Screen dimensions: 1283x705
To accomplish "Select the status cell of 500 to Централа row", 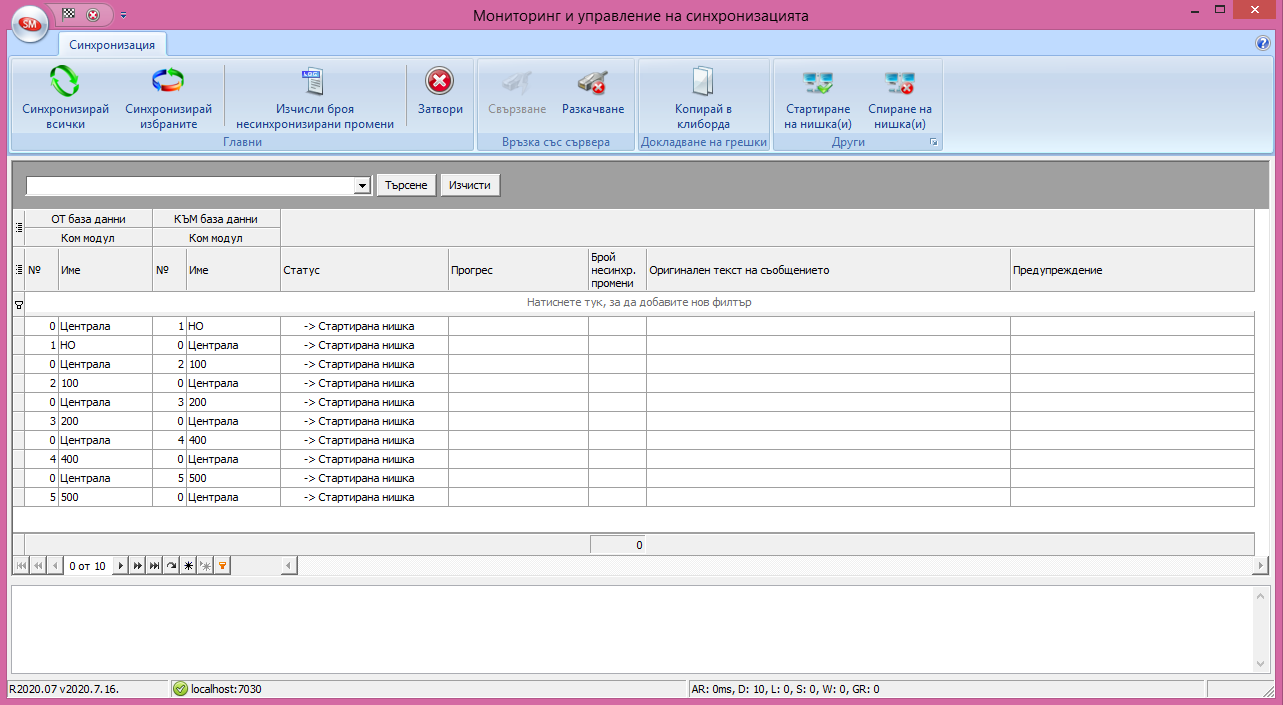I will pos(364,497).
